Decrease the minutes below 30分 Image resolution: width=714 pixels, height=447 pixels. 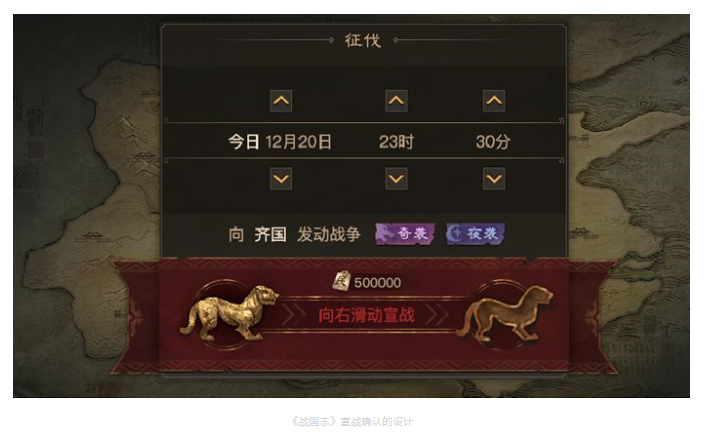pos(494,178)
